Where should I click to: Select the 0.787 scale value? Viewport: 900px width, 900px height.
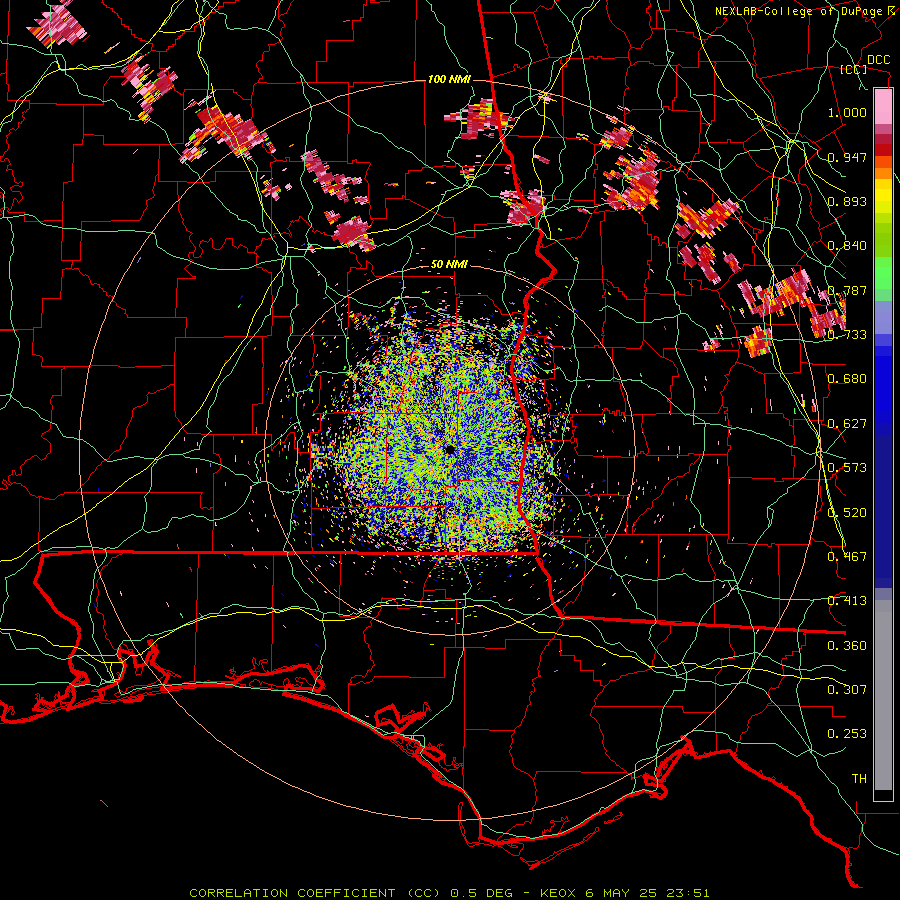pos(847,290)
